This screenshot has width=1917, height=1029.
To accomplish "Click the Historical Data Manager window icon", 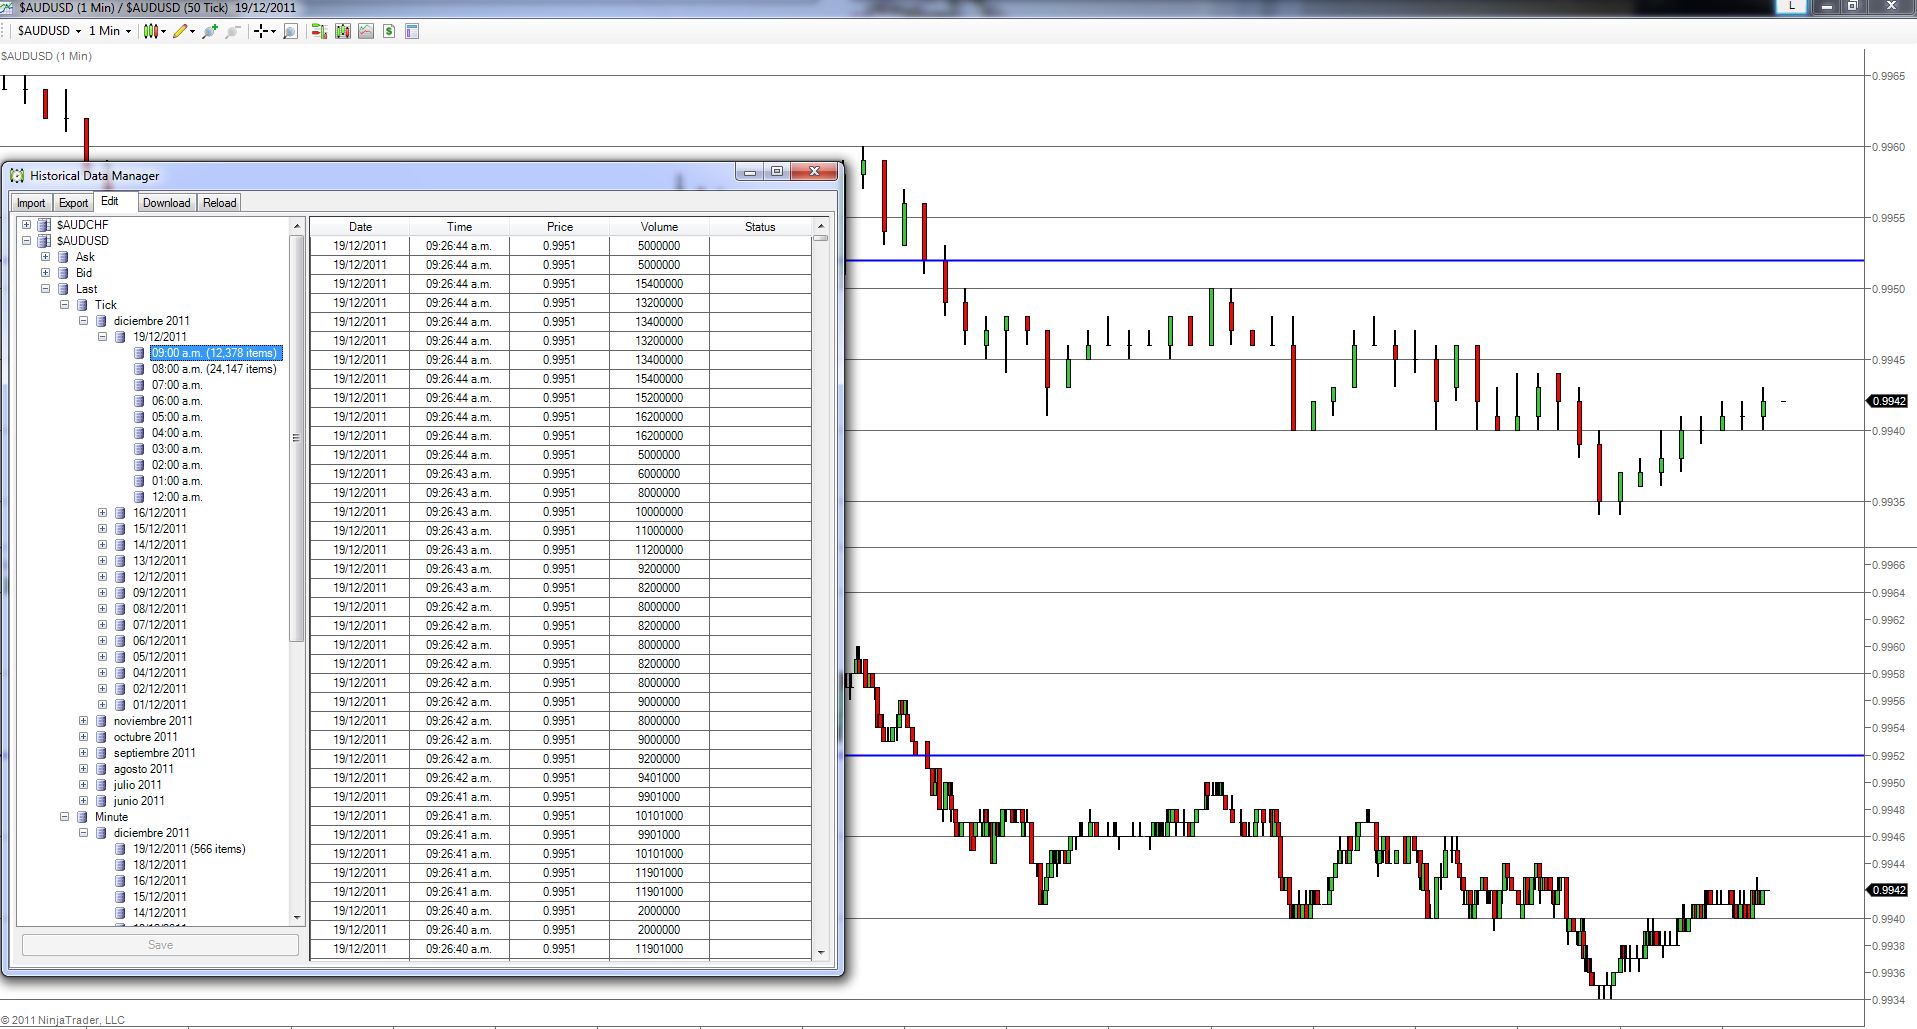I will tap(17, 176).
